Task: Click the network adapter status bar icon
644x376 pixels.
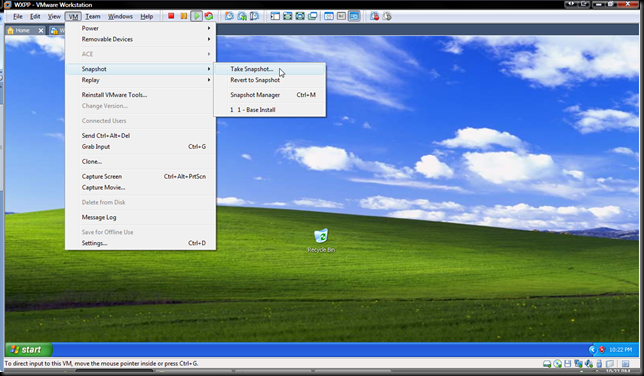Action: [578, 364]
